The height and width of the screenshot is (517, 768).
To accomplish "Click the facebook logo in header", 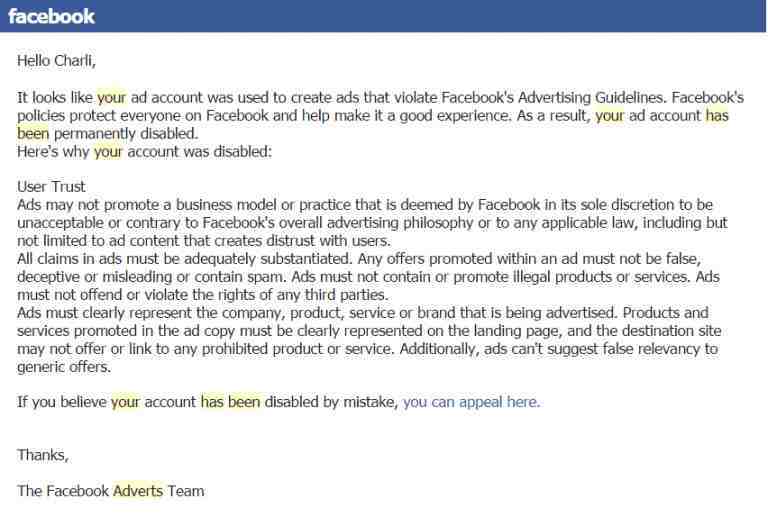I will (51, 16).
